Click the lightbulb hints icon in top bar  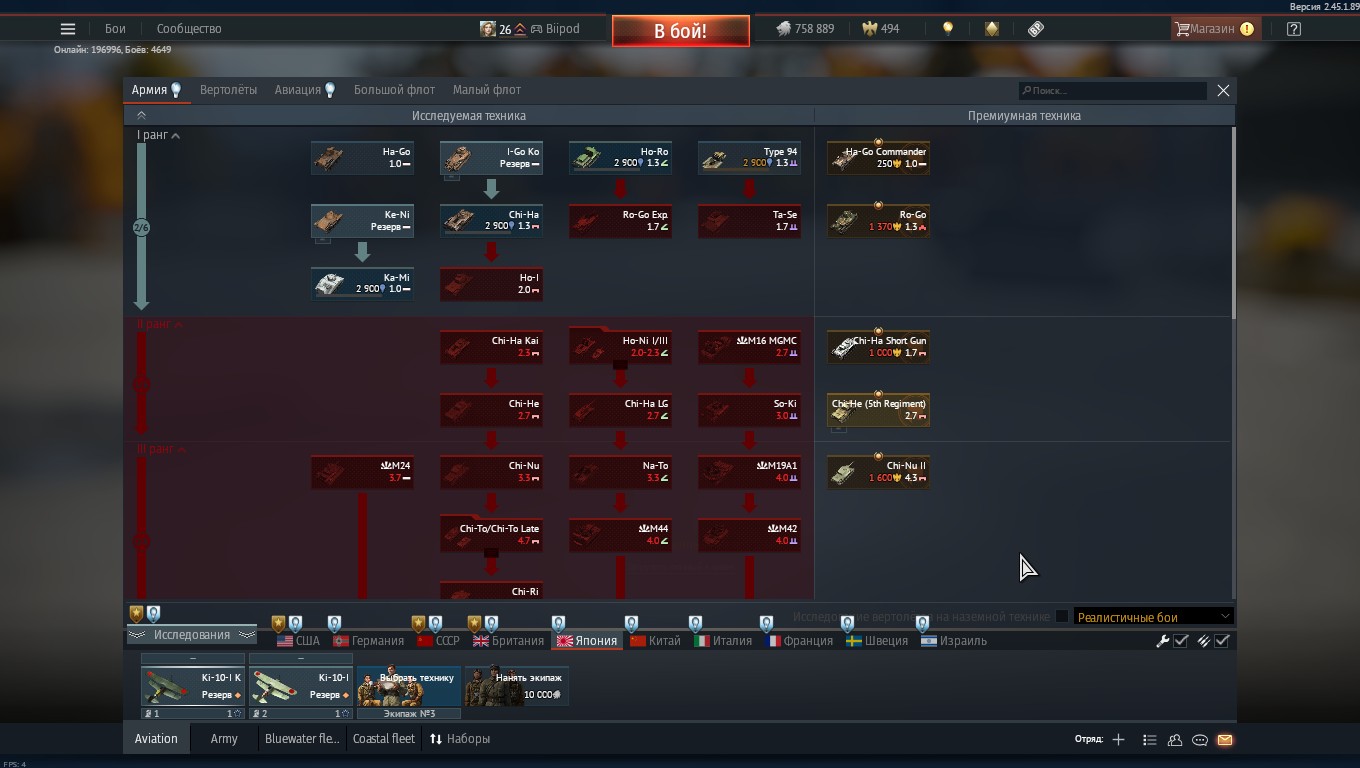point(948,29)
